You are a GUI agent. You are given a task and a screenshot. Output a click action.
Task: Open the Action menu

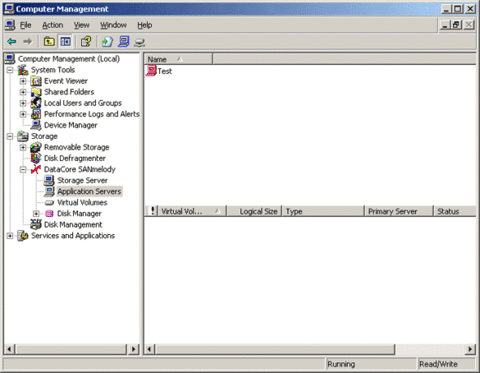(x=53, y=25)
